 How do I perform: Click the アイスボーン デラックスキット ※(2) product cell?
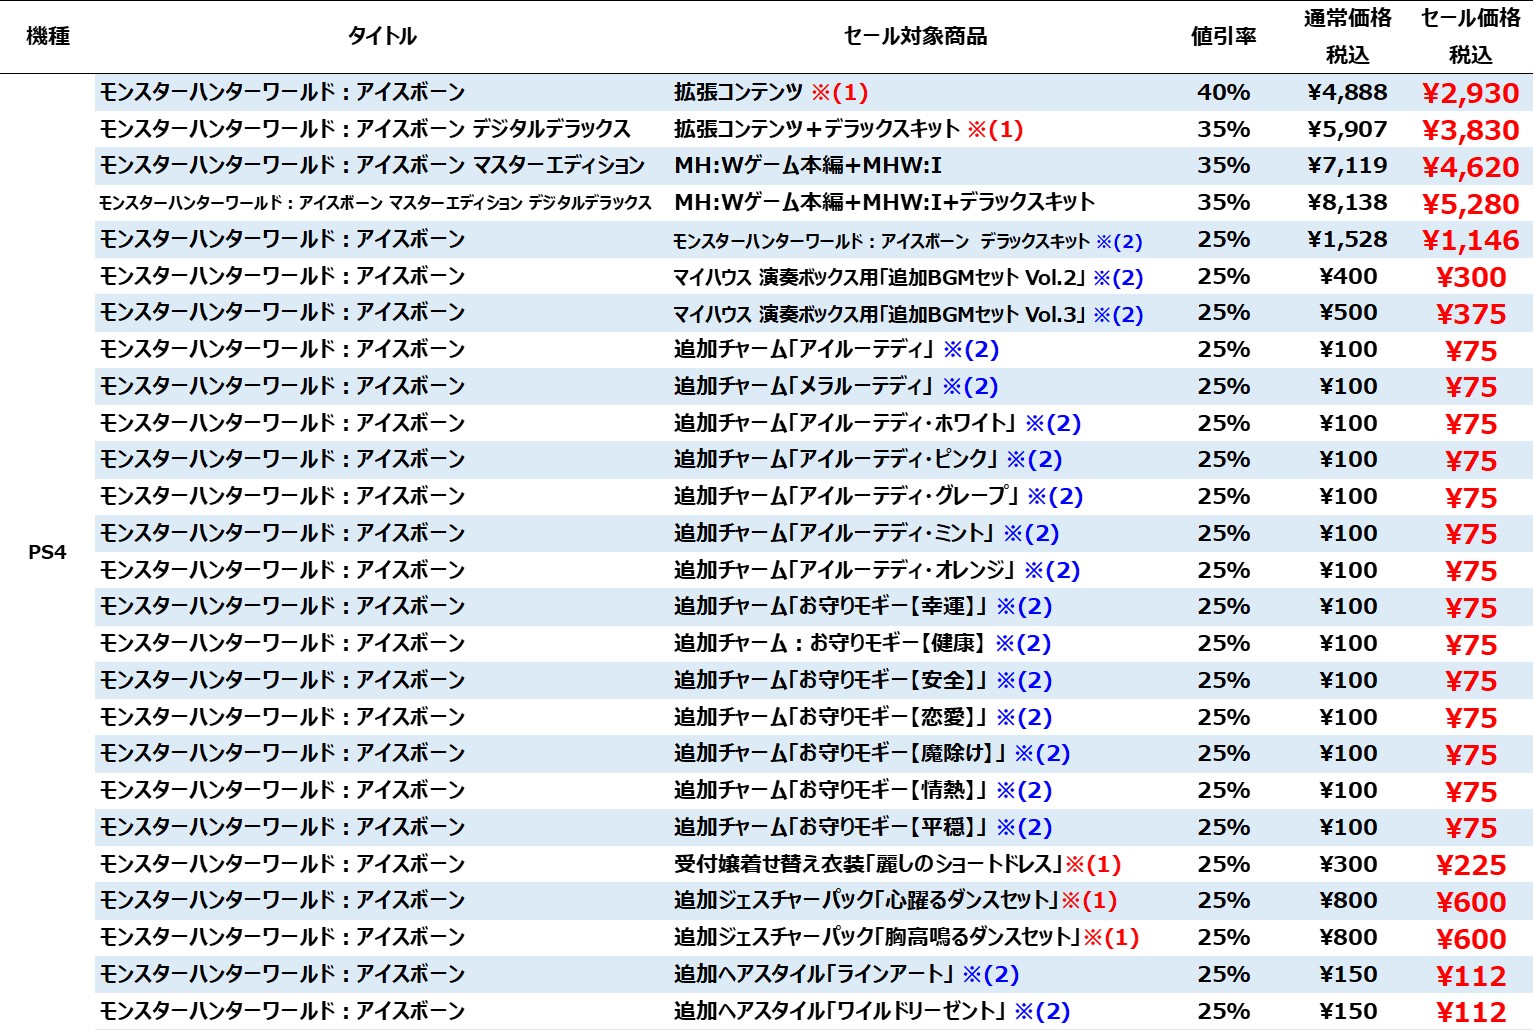pyautogui.click(x=907, y=240)
